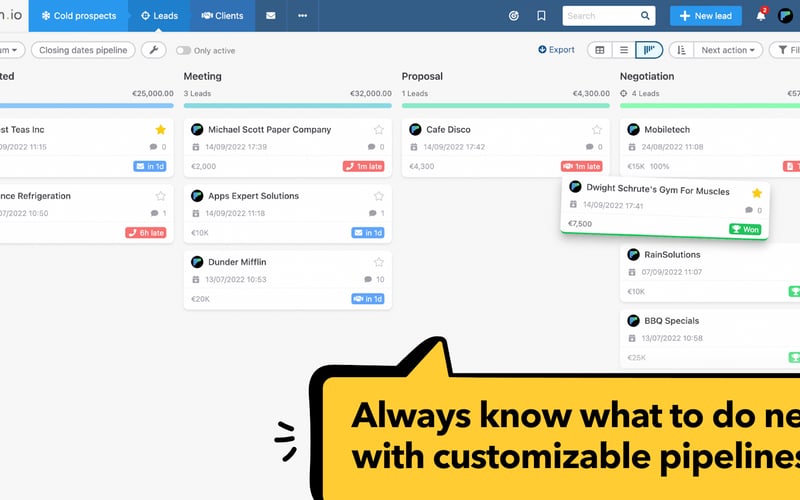
Task: Click the sort order icon
Action: click(x=681, y=50)
